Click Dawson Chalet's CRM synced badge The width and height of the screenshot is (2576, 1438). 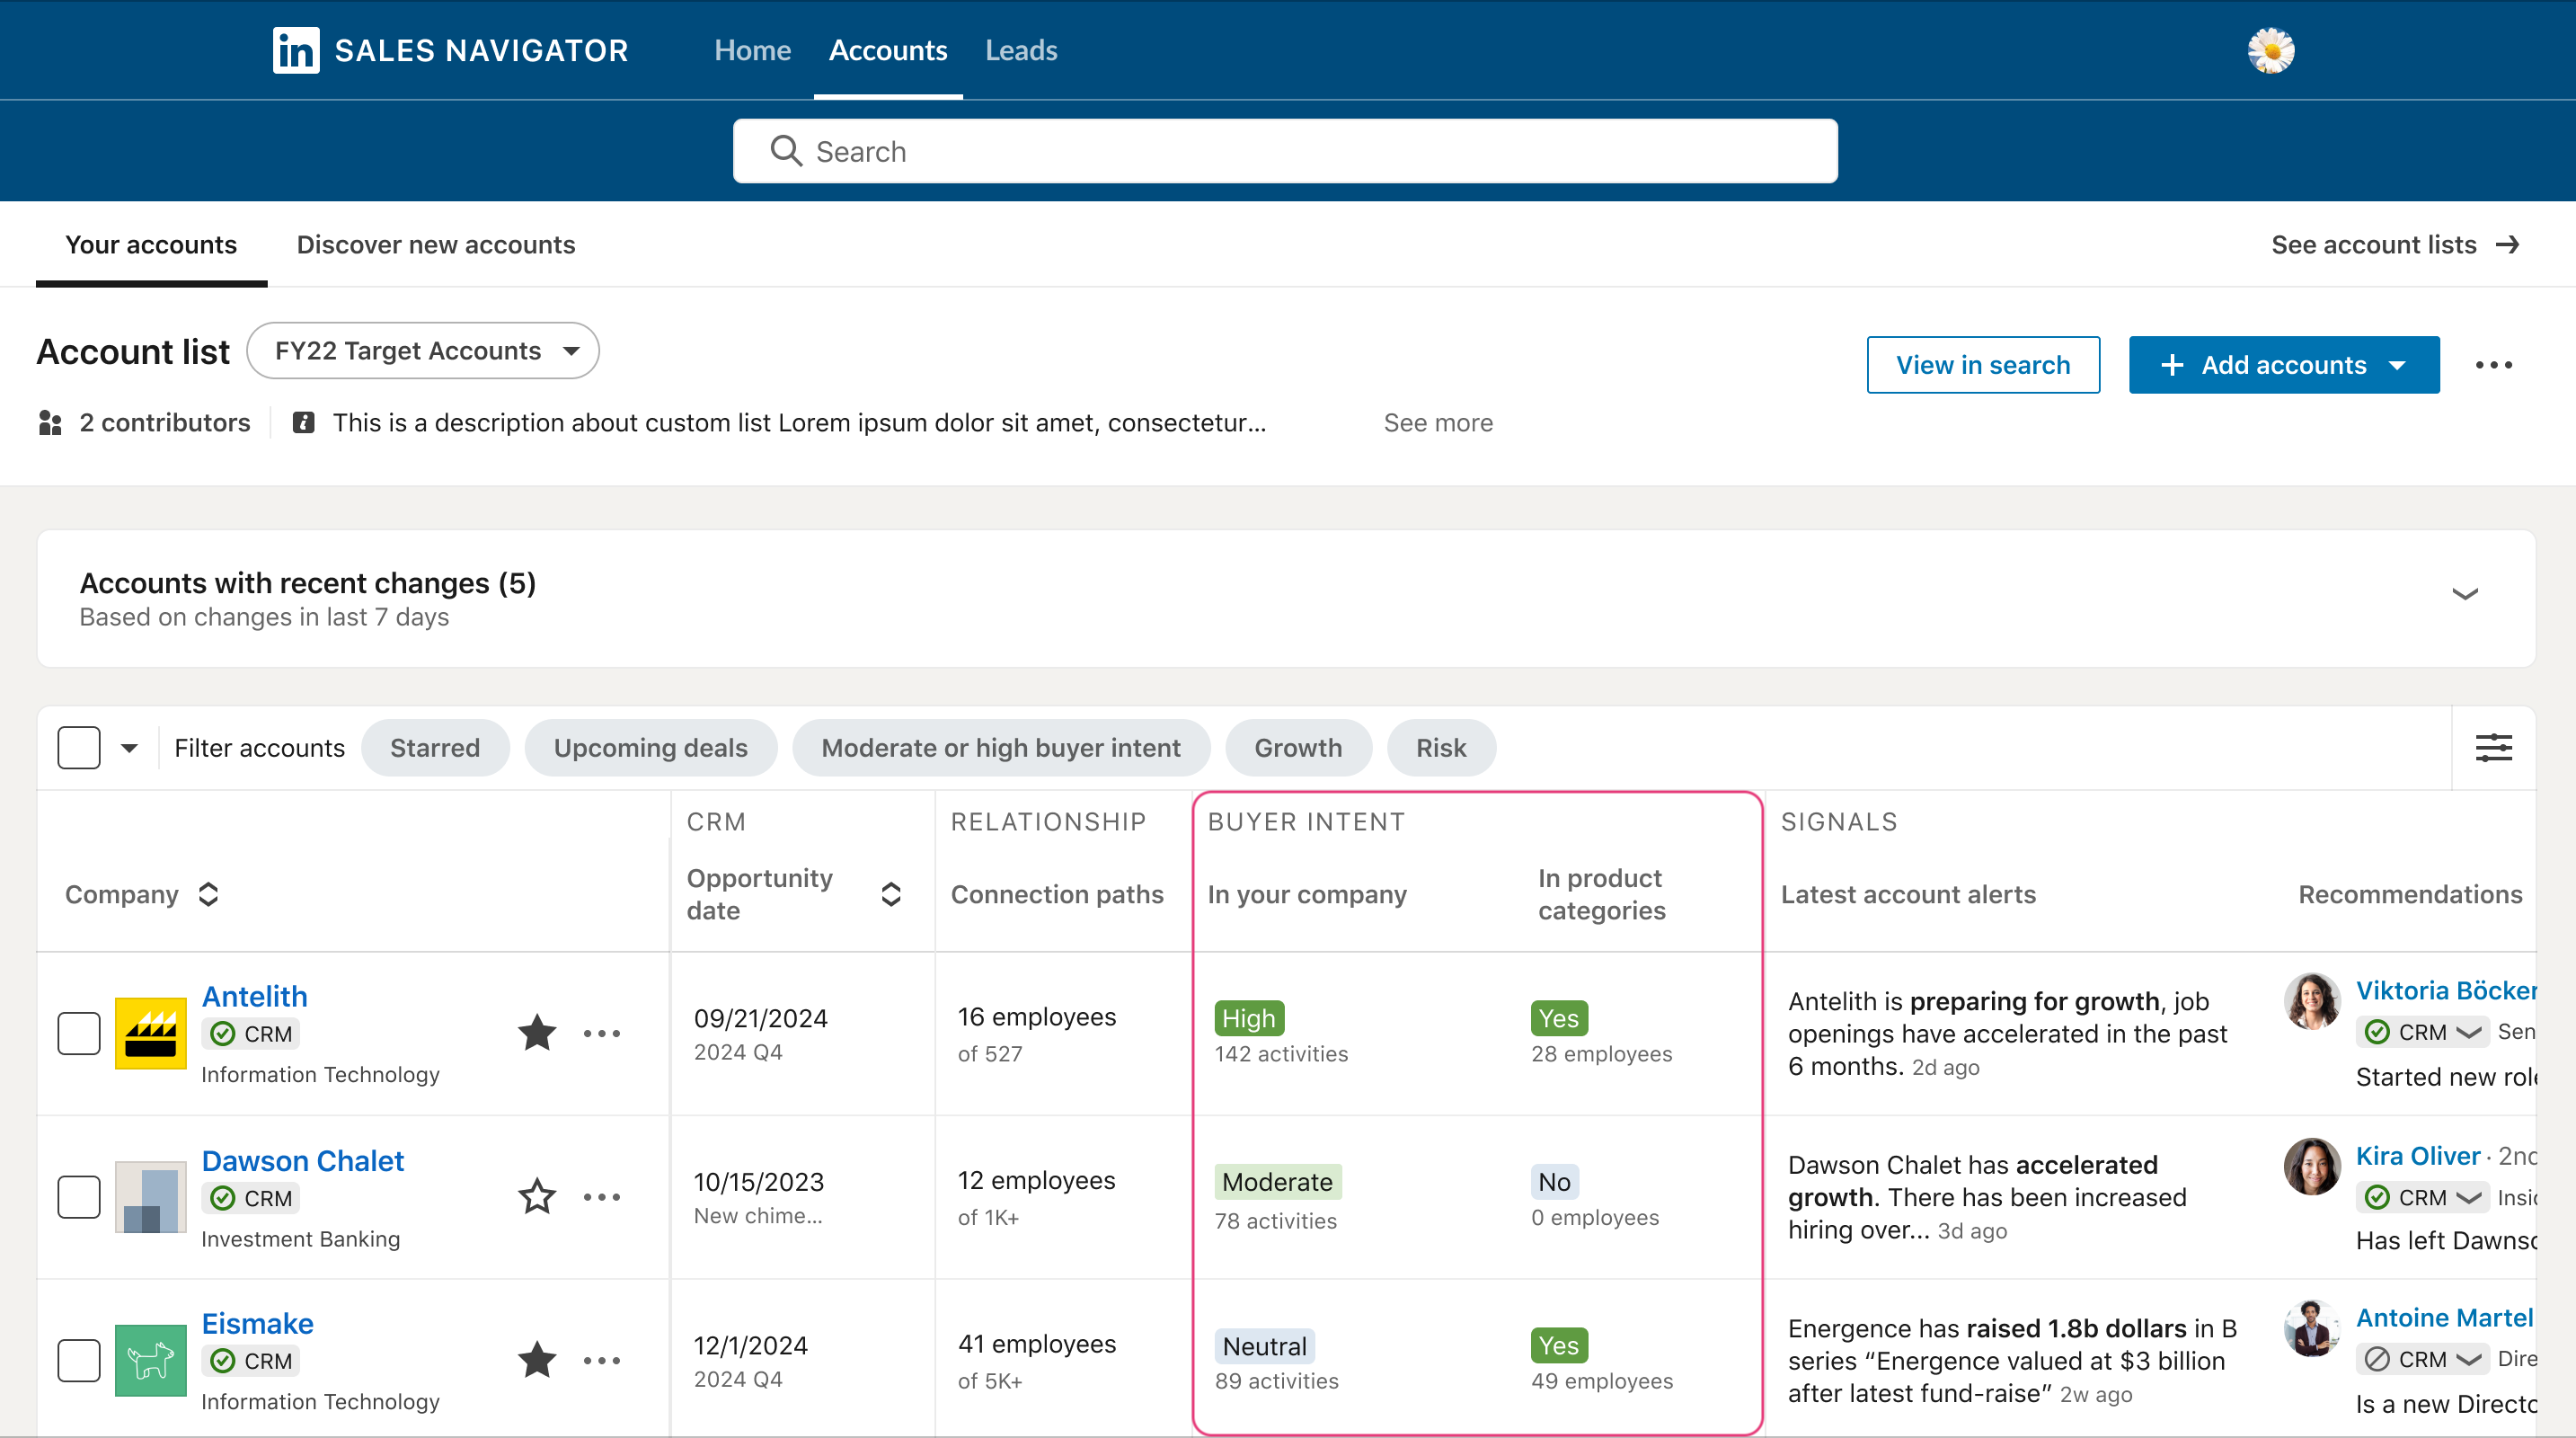click(x=251, y=1198)
